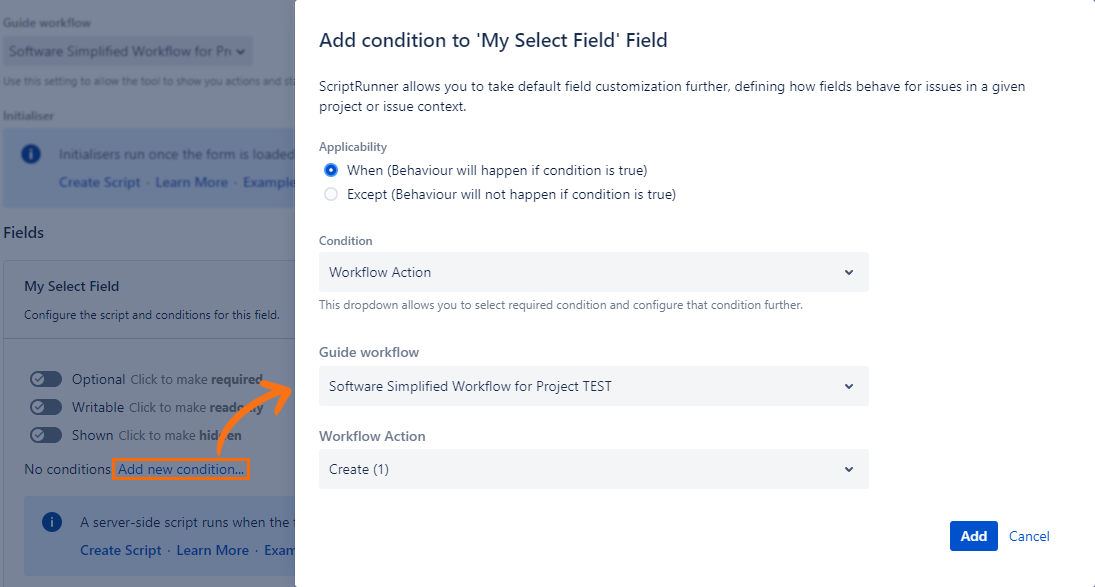Click the Initialiser info icon
The height and width of the screenshot is (587, 1095).
click(31, 154)
